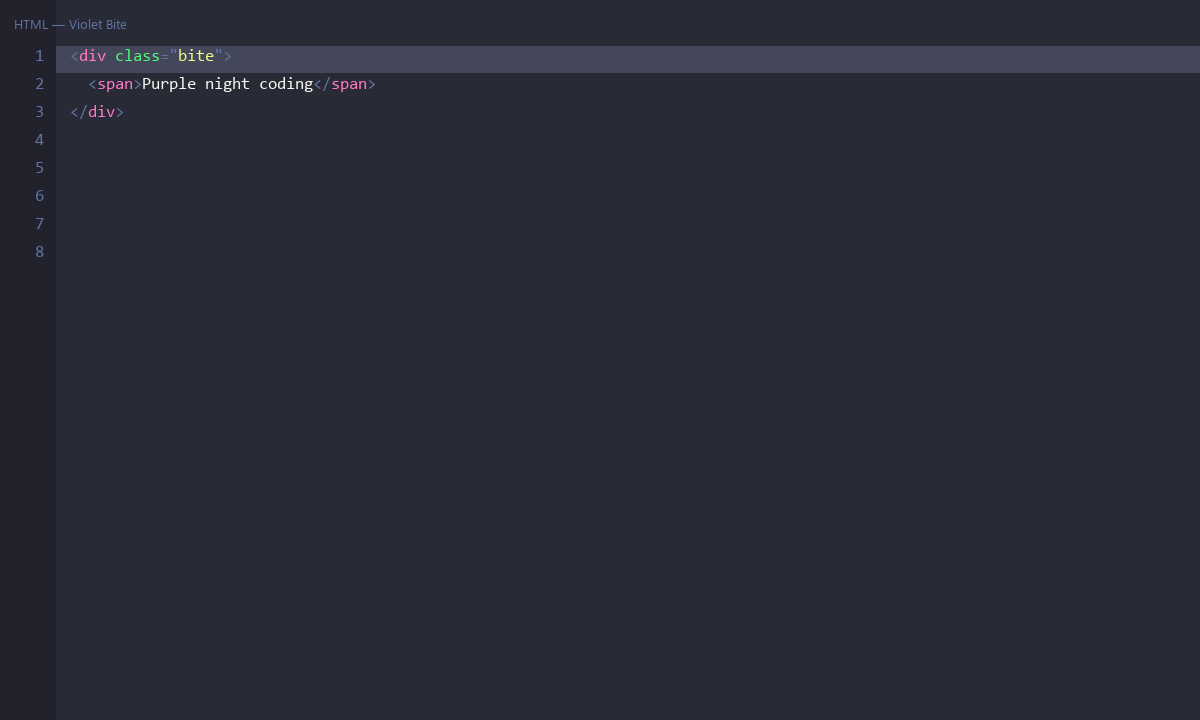Click the opening span tag name
Viewport: 1200px width, 720px height.
pos(115,84)
